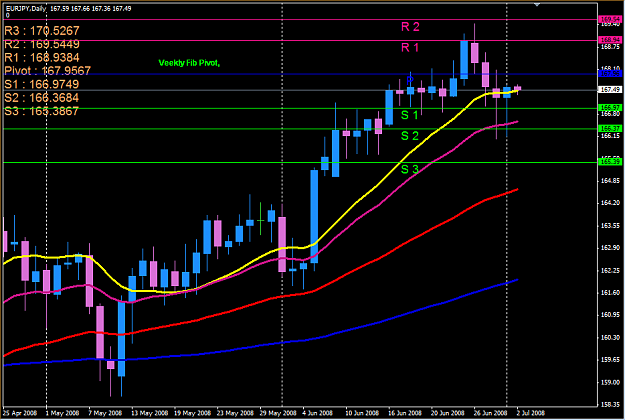Click the 160.95 price axis value
The height and width of the screenshot is (420, 625).
610,315
